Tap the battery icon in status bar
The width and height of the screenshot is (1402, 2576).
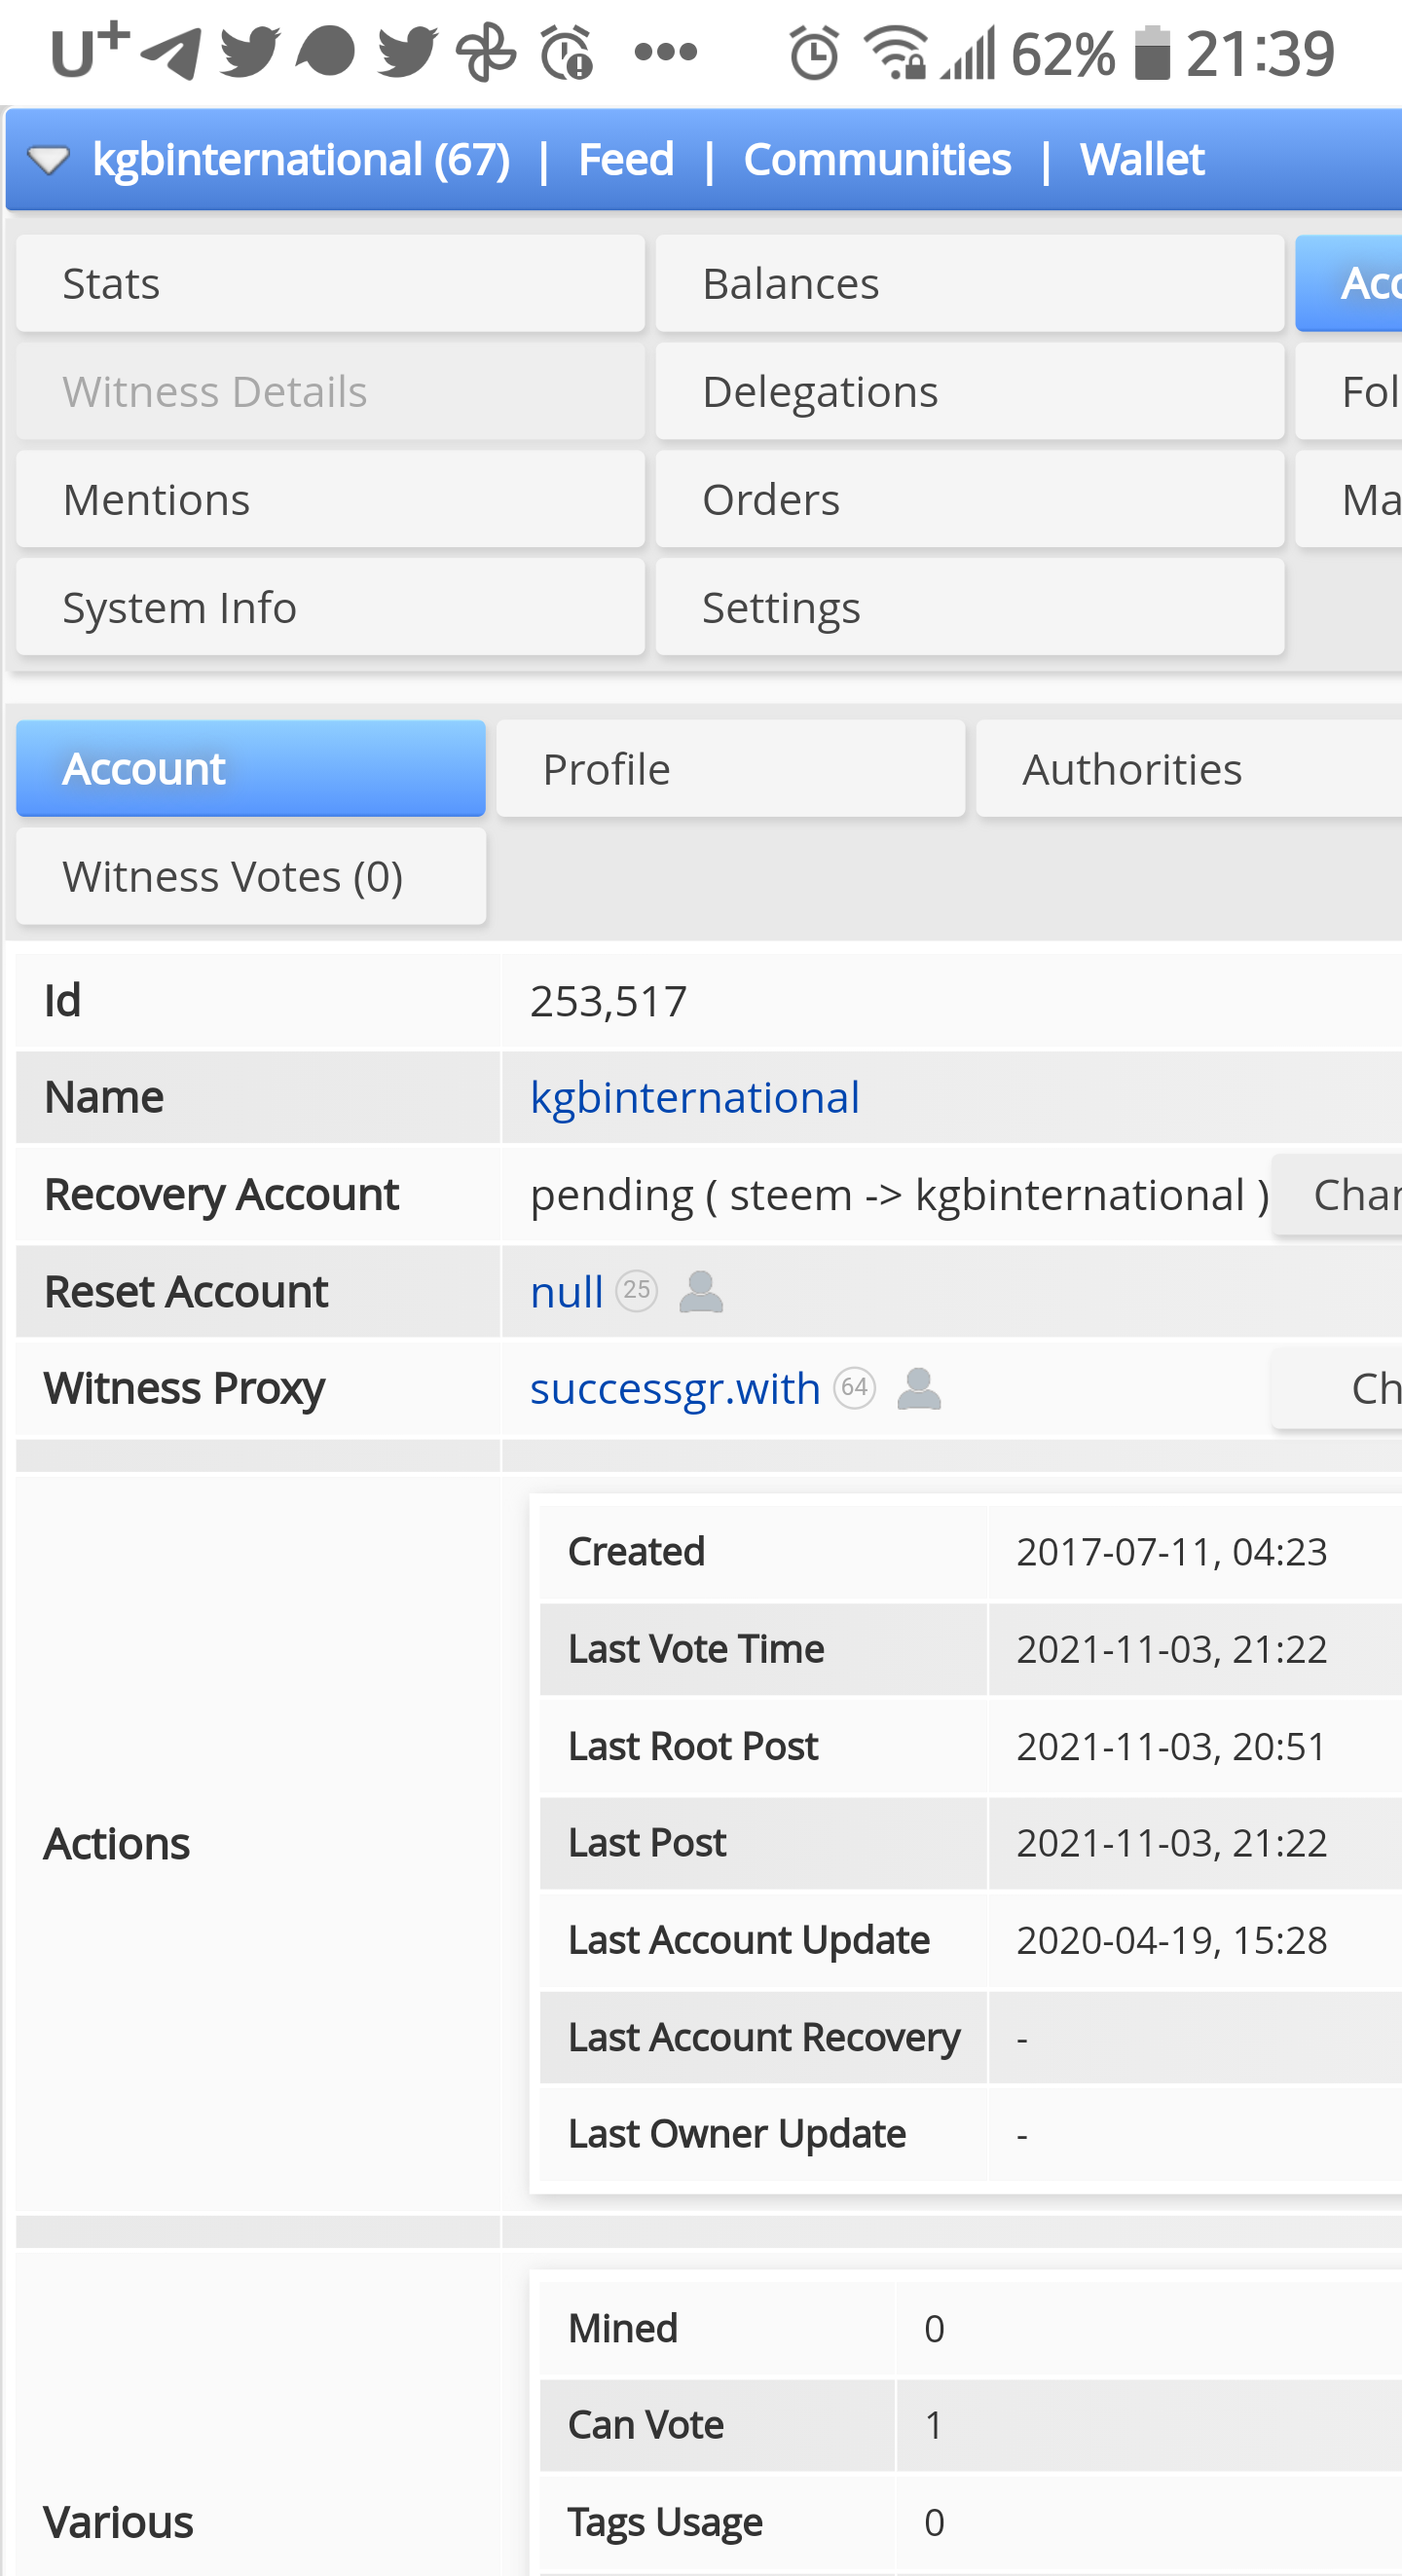[x=1152, y=53]
